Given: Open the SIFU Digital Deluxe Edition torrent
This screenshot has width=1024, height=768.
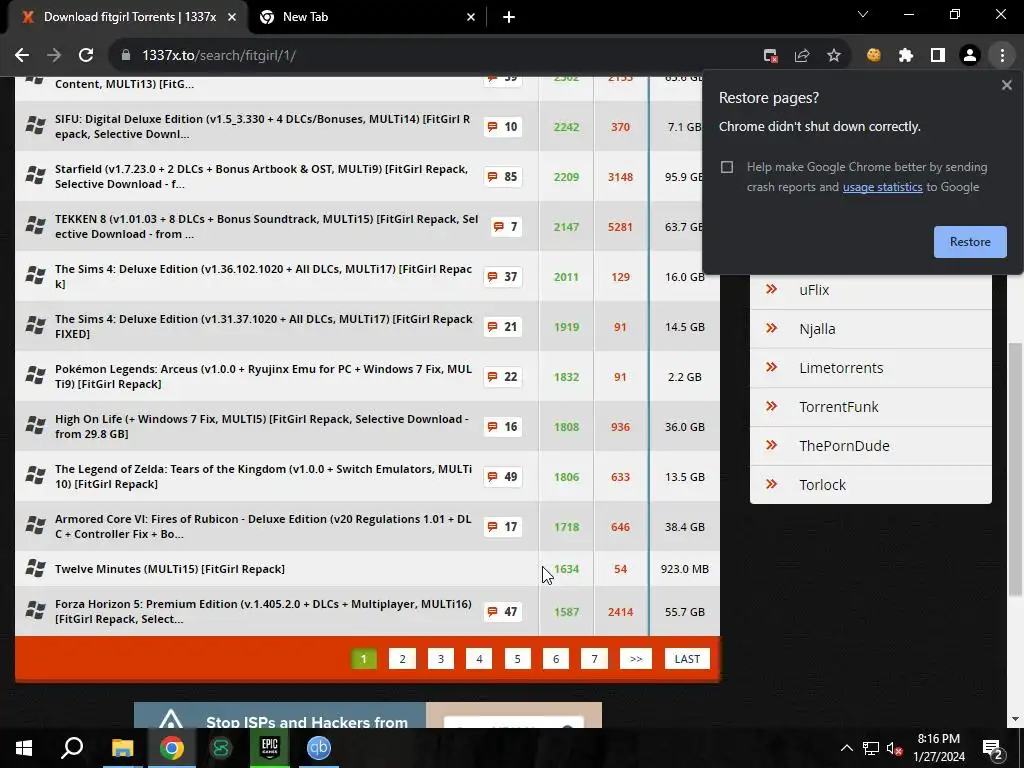Looking at the screenshot, I should (x=263, y=127).
